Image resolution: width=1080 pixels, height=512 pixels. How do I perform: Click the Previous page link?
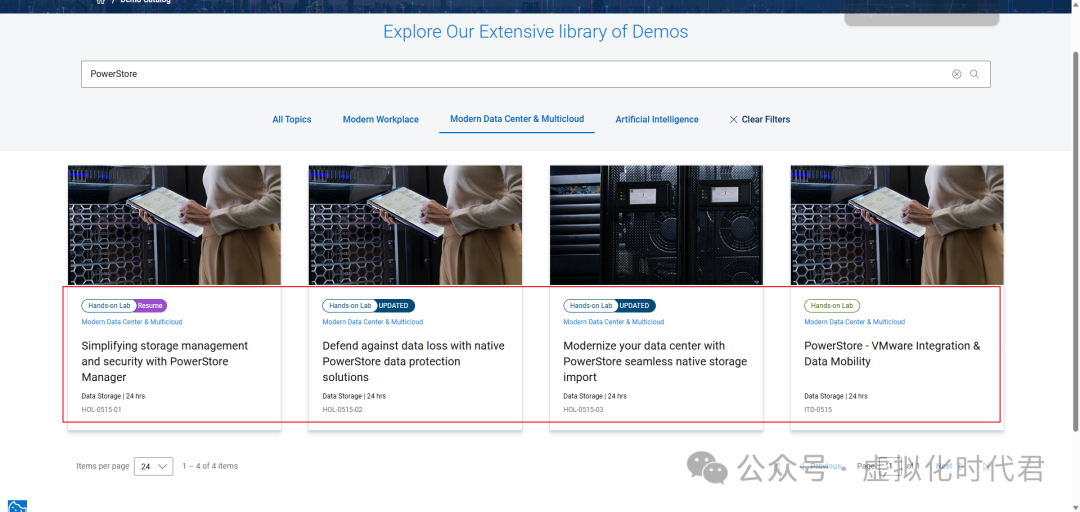coord(820,467)
